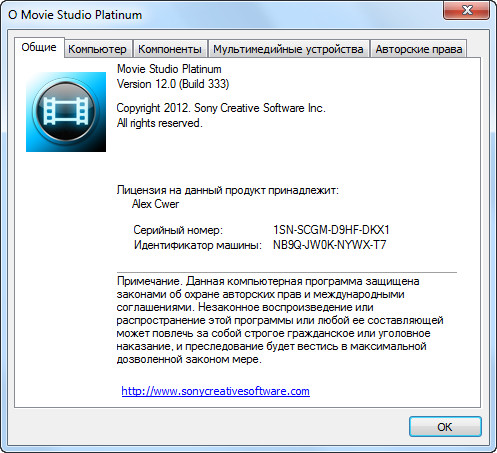Click the Copyright 2012 Sony Creative Software line
497x453 pixels.
(x=221, y=108)
